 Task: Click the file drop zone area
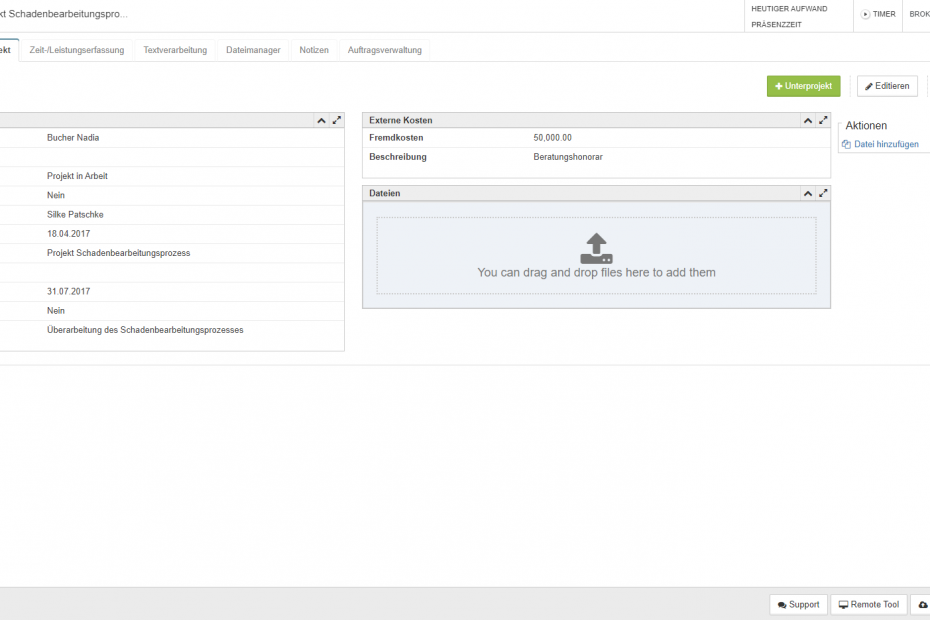tap(596, 256)
